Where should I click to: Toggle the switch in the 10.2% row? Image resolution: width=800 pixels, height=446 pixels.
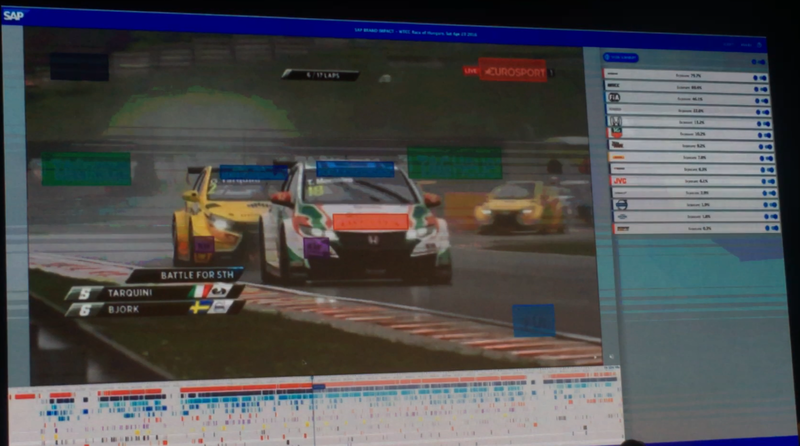pyautogui.click(x=767, y=135)
